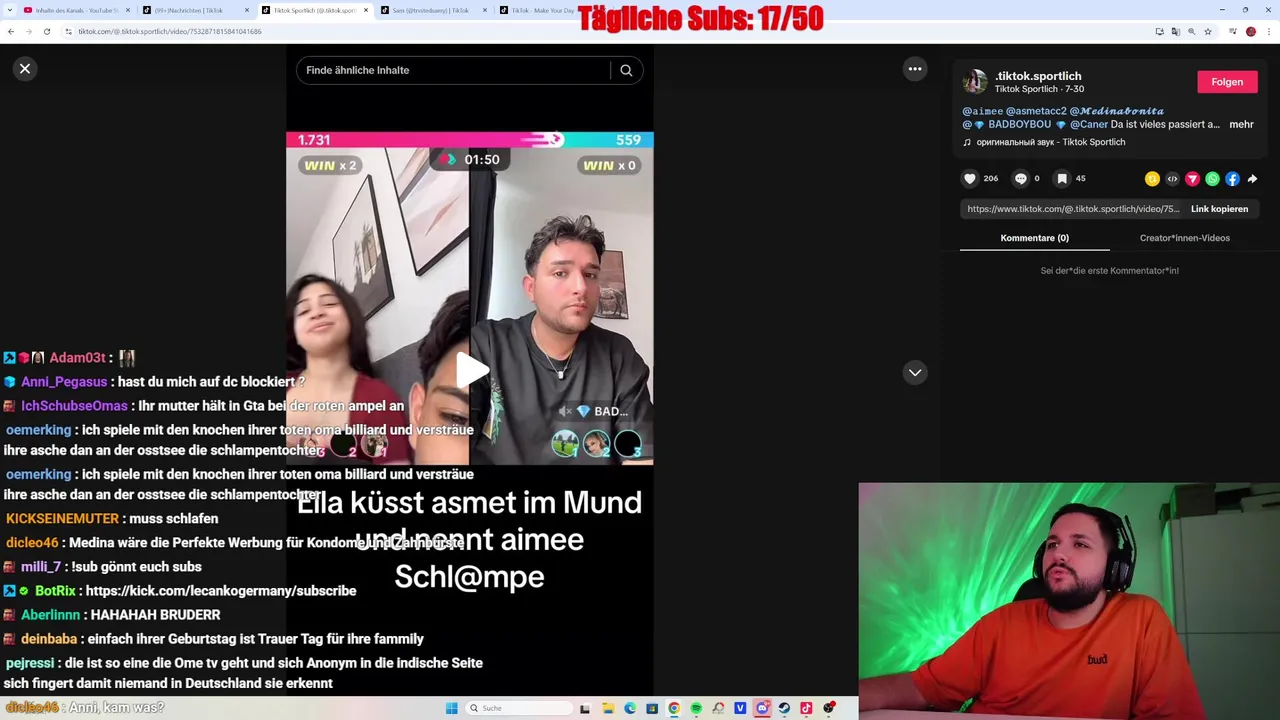Share video to WhatsApp

(x=1212, y=179)
